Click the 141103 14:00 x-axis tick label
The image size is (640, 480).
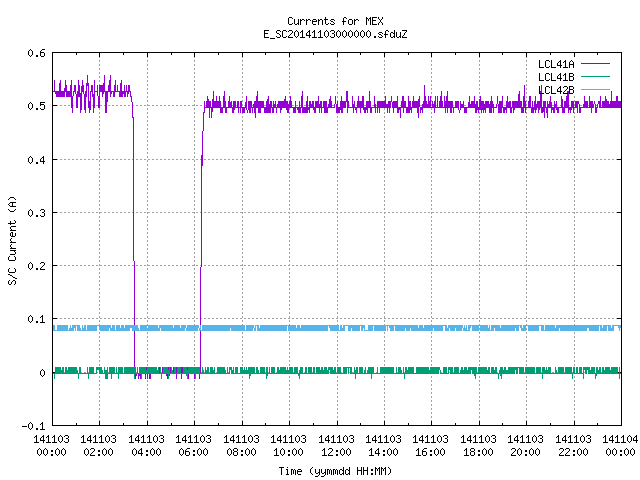[383, 445]
